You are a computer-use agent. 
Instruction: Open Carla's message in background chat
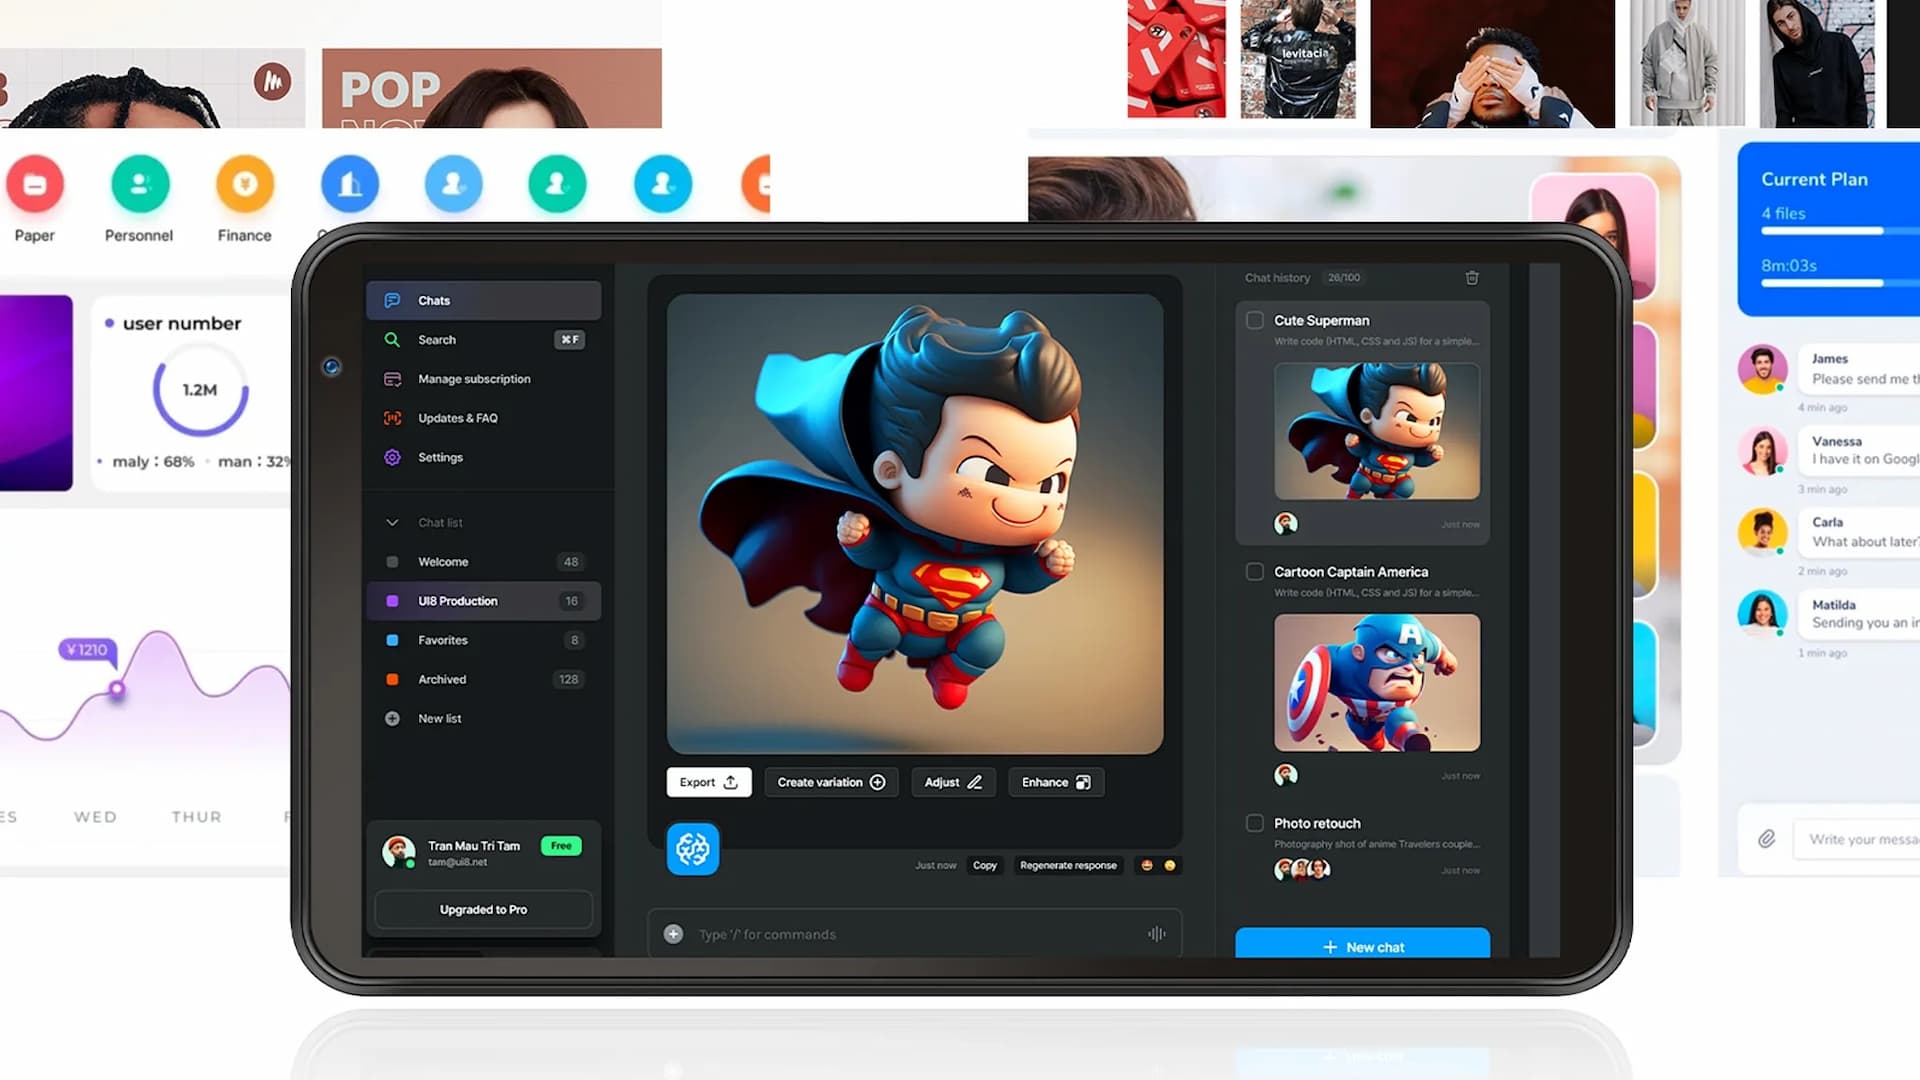(1860, 532)
